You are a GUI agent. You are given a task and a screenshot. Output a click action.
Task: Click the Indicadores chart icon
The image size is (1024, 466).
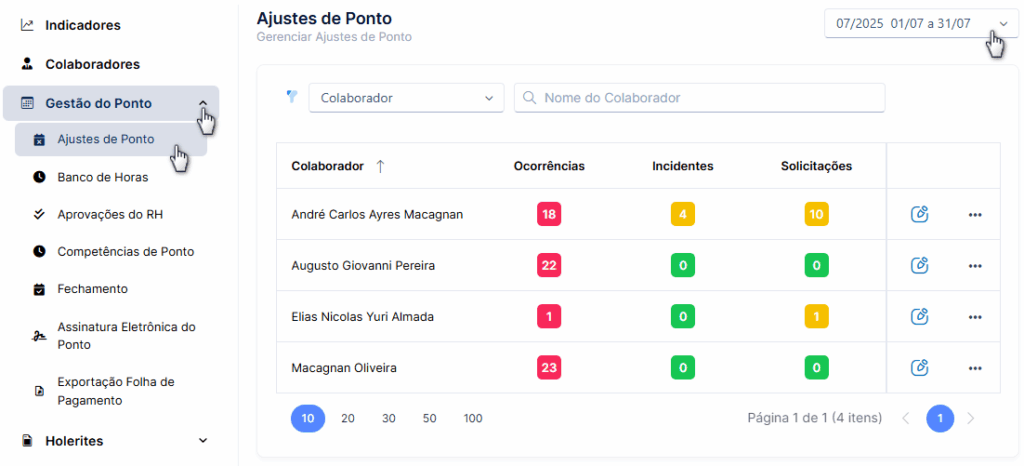click(27, 25)
